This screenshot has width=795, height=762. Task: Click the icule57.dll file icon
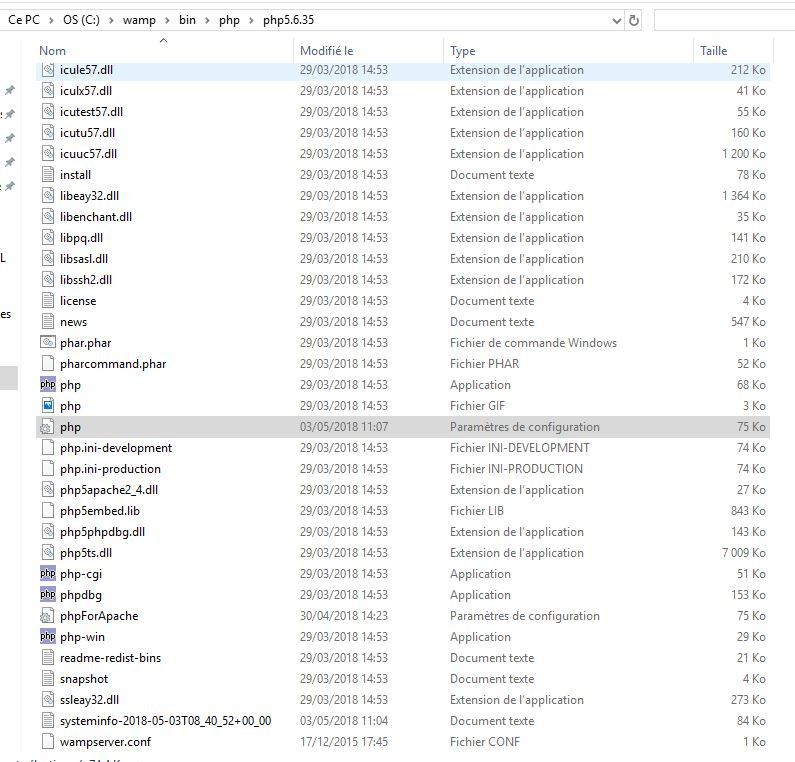(x=48, y=70)
